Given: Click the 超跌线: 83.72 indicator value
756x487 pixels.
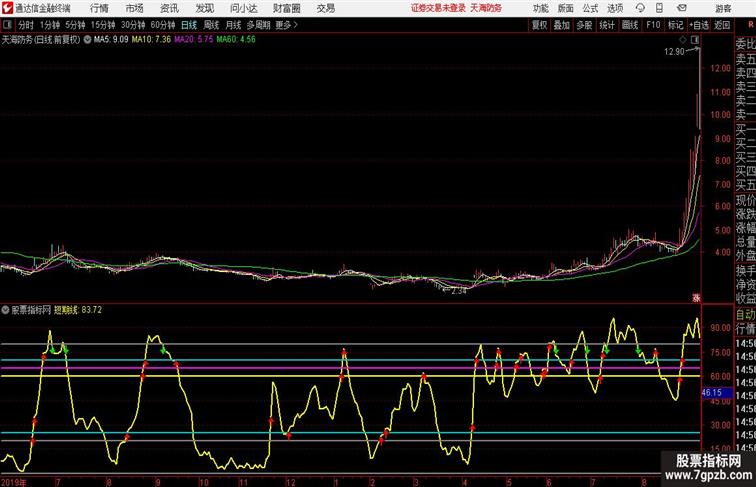Looking at the screenshot, I should point(78,310).
